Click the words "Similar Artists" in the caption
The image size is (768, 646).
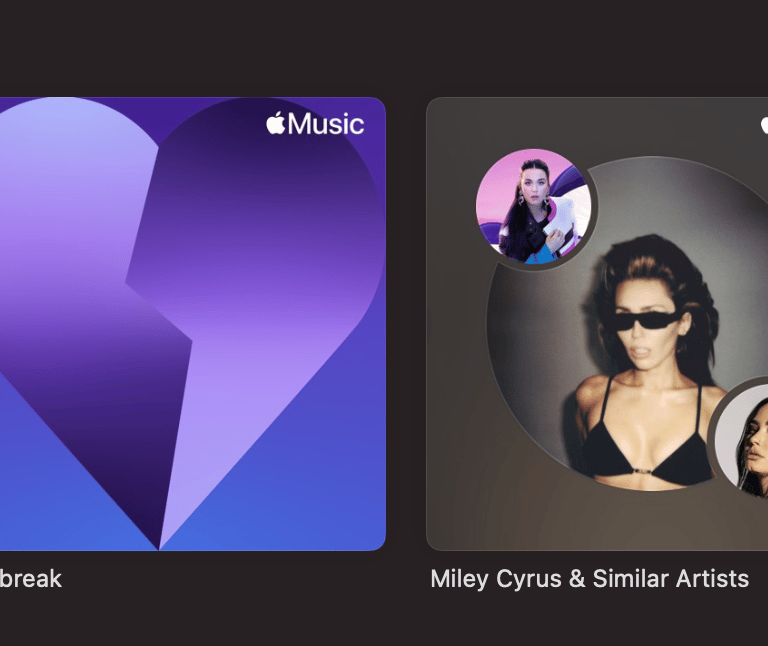pyautogui.click(x=671, y=578)
